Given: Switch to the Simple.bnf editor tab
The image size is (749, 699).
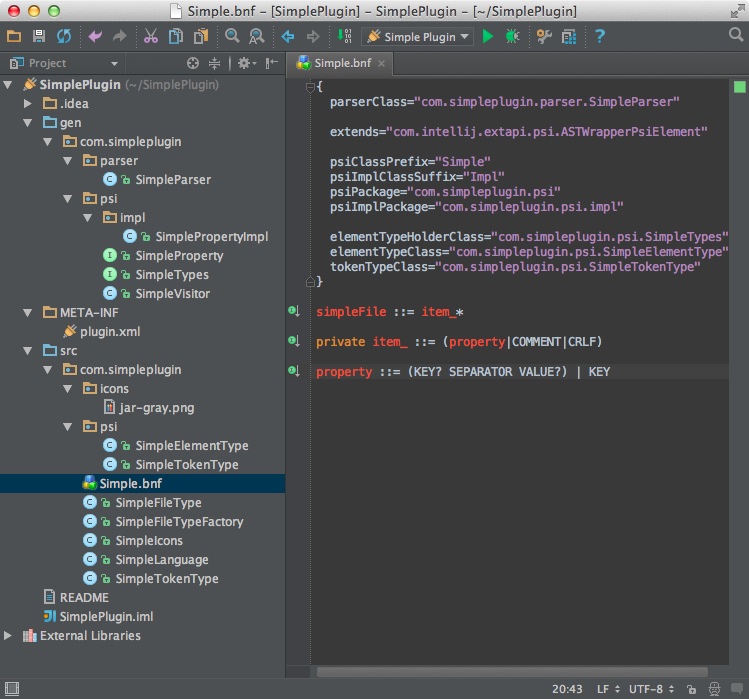Looking at the screenshot, I should pos(340,63).
